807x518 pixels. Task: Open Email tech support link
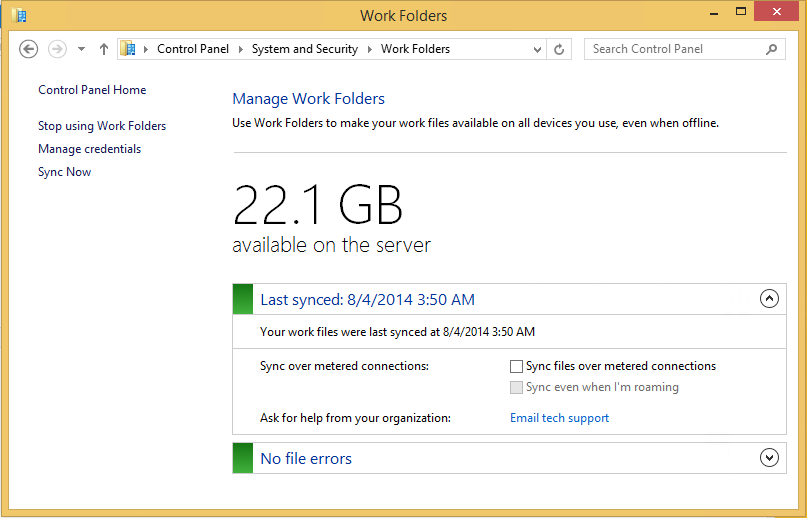click(x=559, y=418)
